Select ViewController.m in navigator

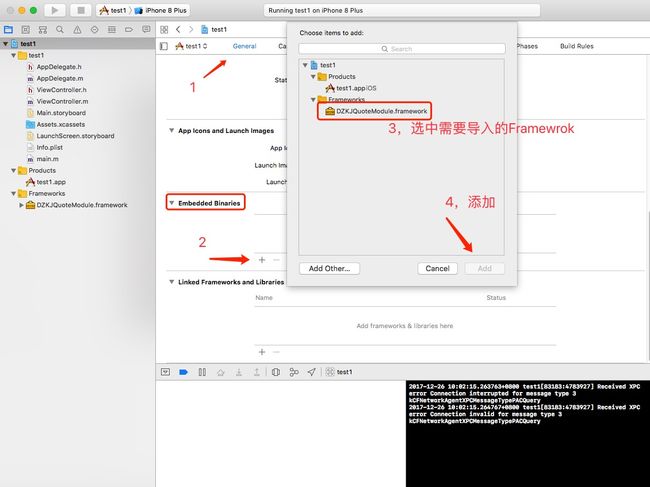[x=58, y=102]
